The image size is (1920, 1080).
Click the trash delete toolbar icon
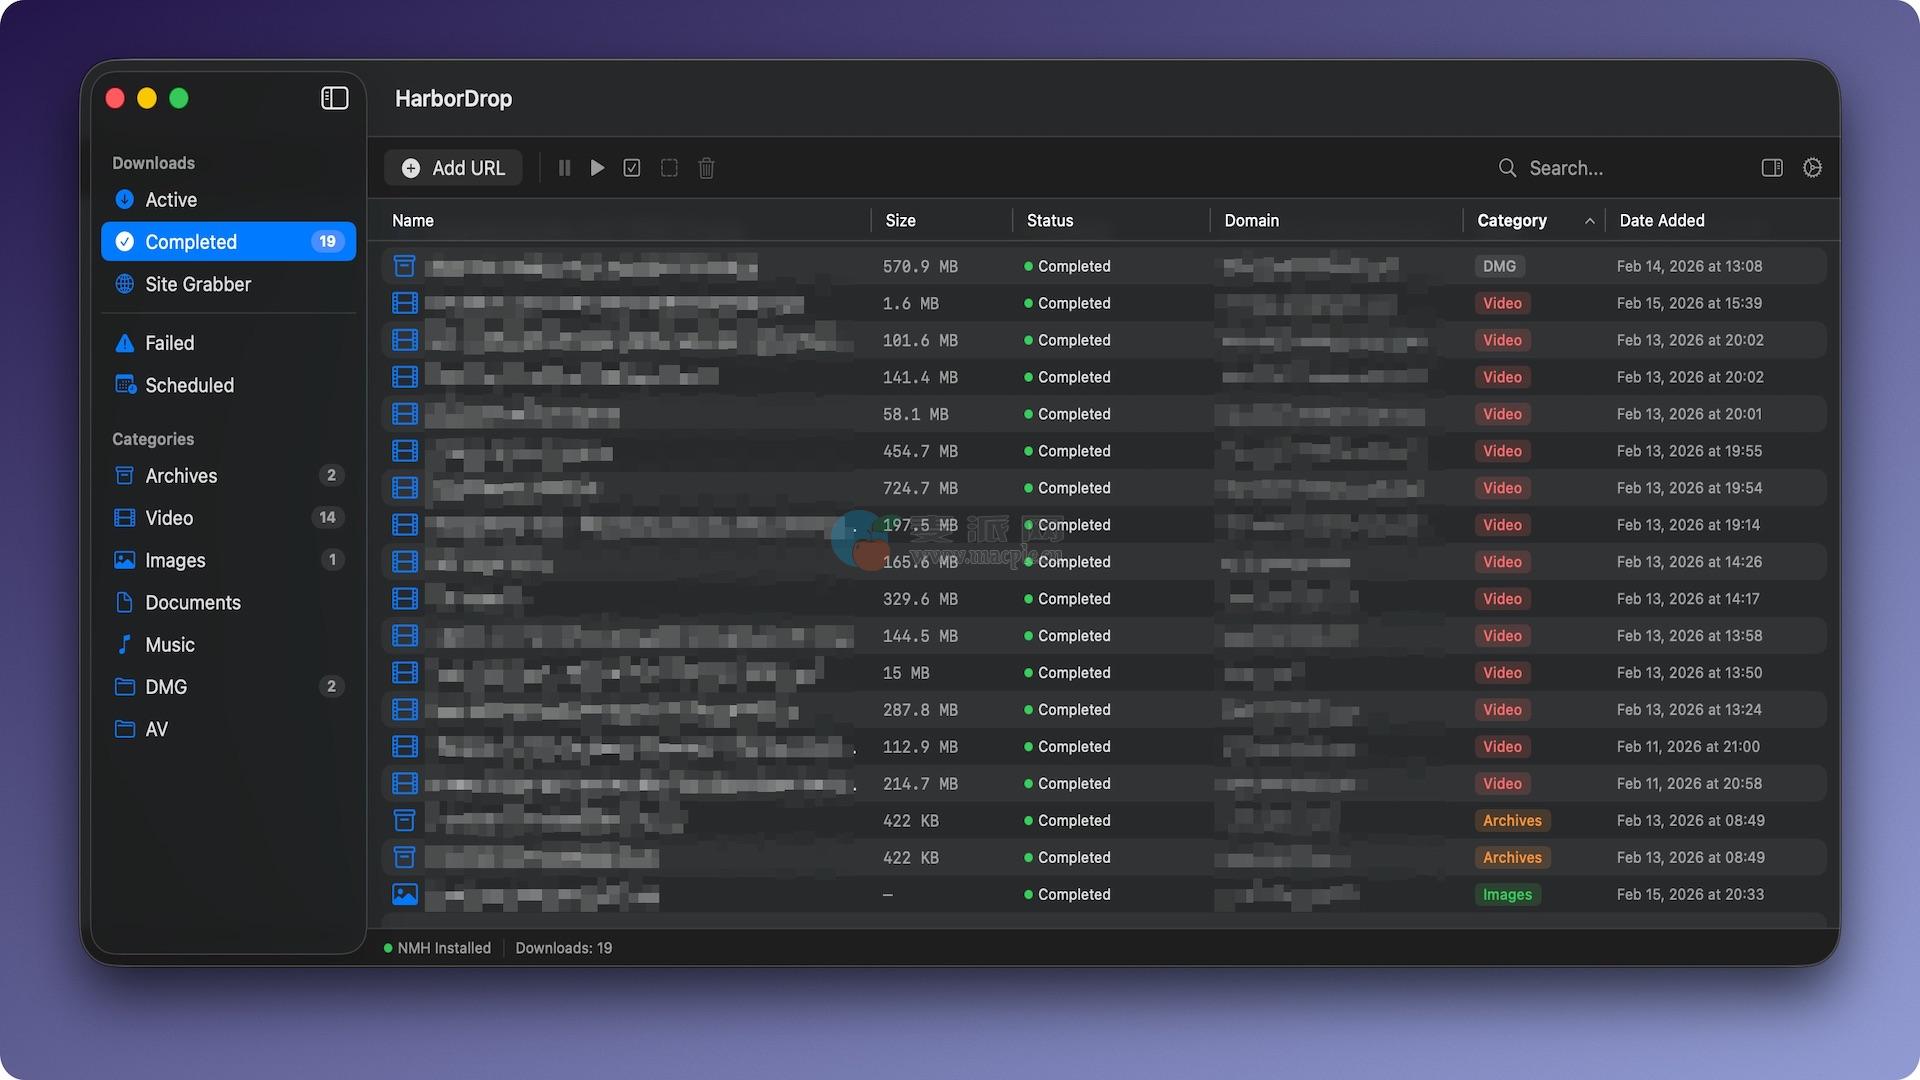click(x=706, y=168)
